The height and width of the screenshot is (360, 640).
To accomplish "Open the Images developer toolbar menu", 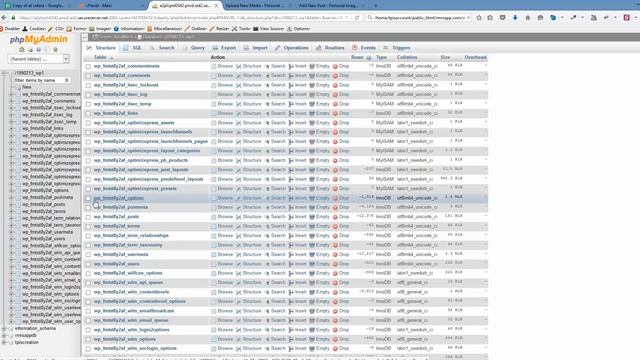I will coord(101,29).
